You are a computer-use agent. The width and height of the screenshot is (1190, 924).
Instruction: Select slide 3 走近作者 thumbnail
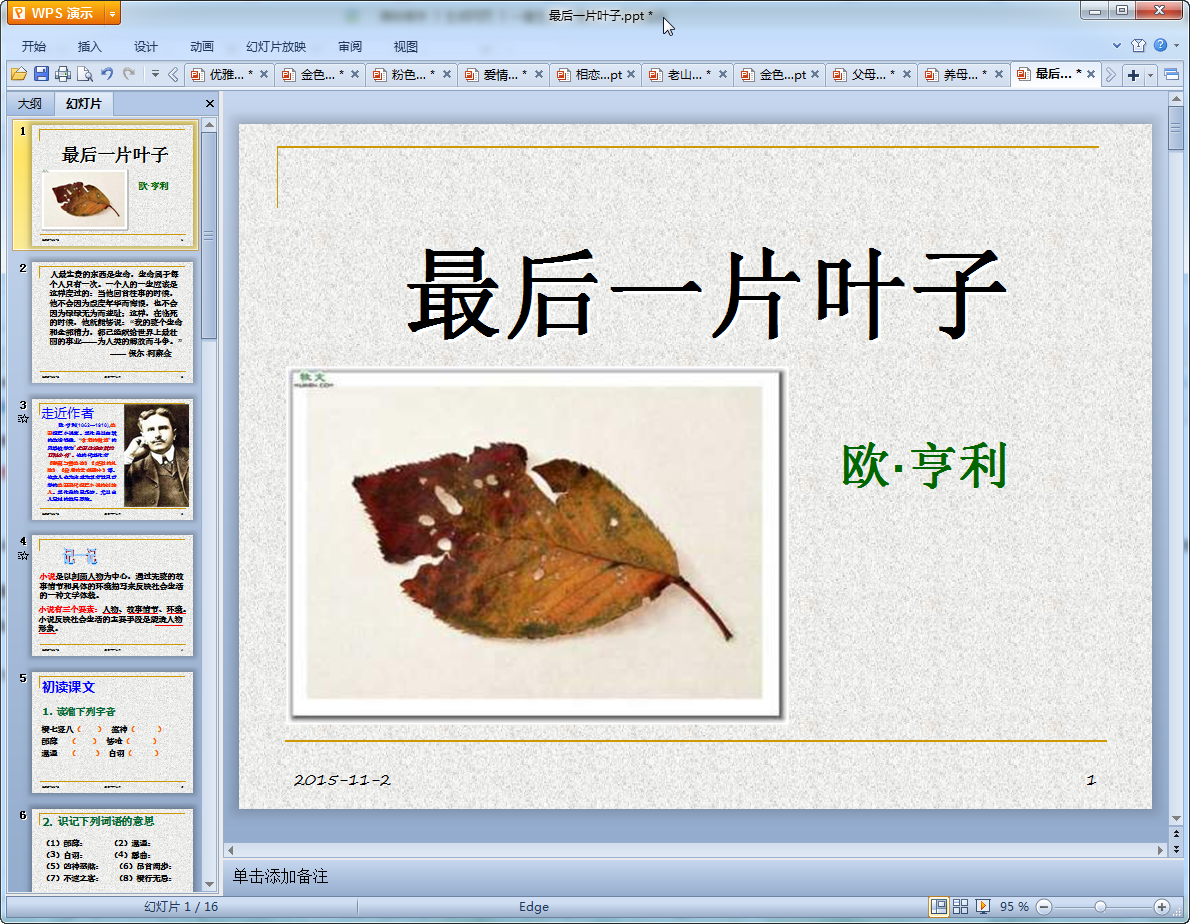coord(112,459)
